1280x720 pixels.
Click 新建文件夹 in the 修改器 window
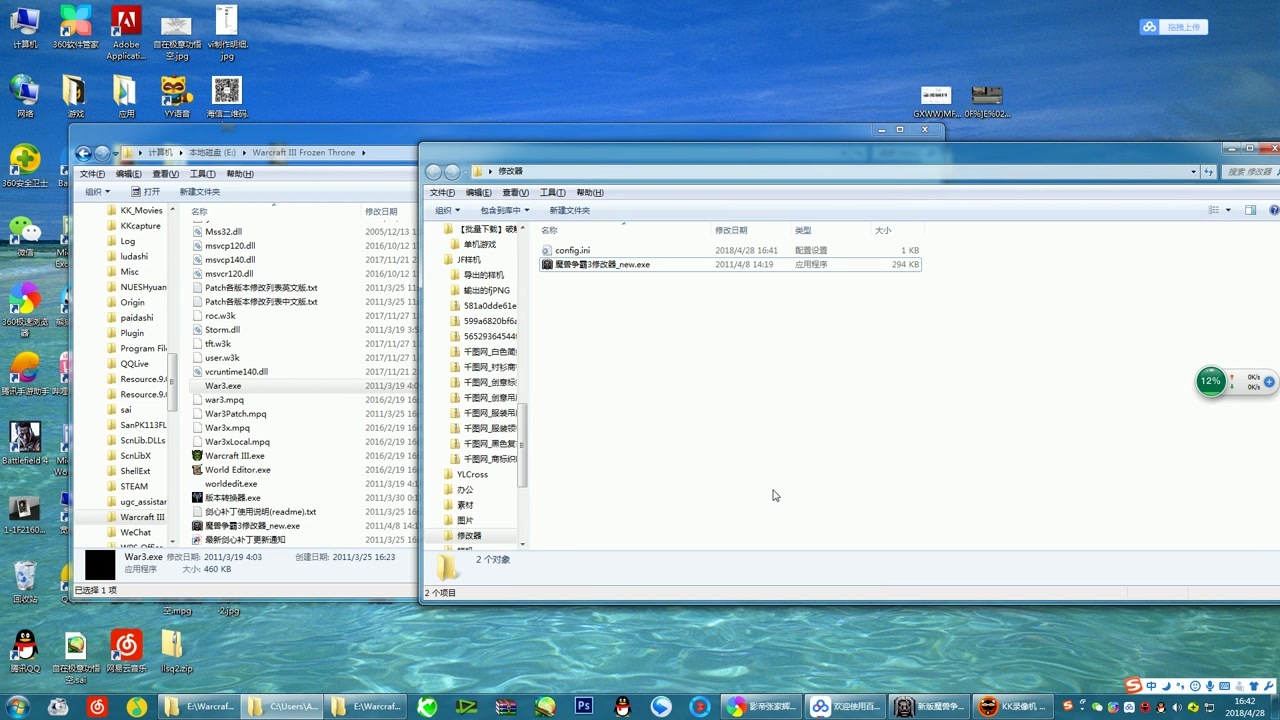tap(570, 210)
